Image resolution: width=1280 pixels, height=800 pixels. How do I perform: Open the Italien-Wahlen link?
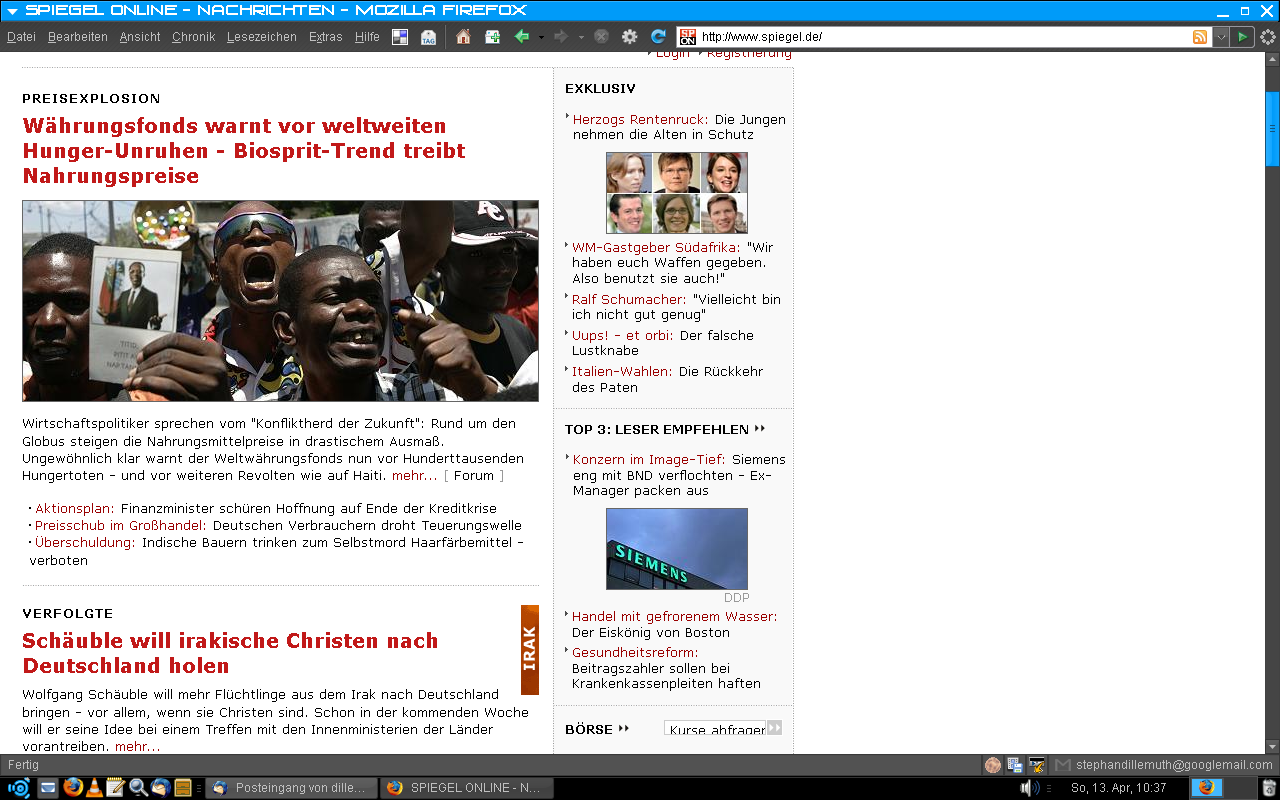[622, 371]
